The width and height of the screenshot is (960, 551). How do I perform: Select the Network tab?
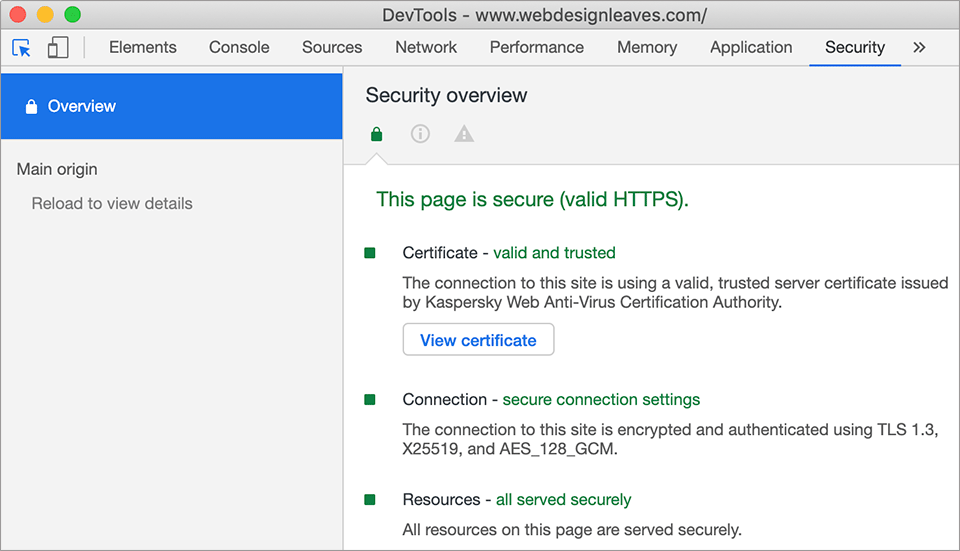[426, 47]
